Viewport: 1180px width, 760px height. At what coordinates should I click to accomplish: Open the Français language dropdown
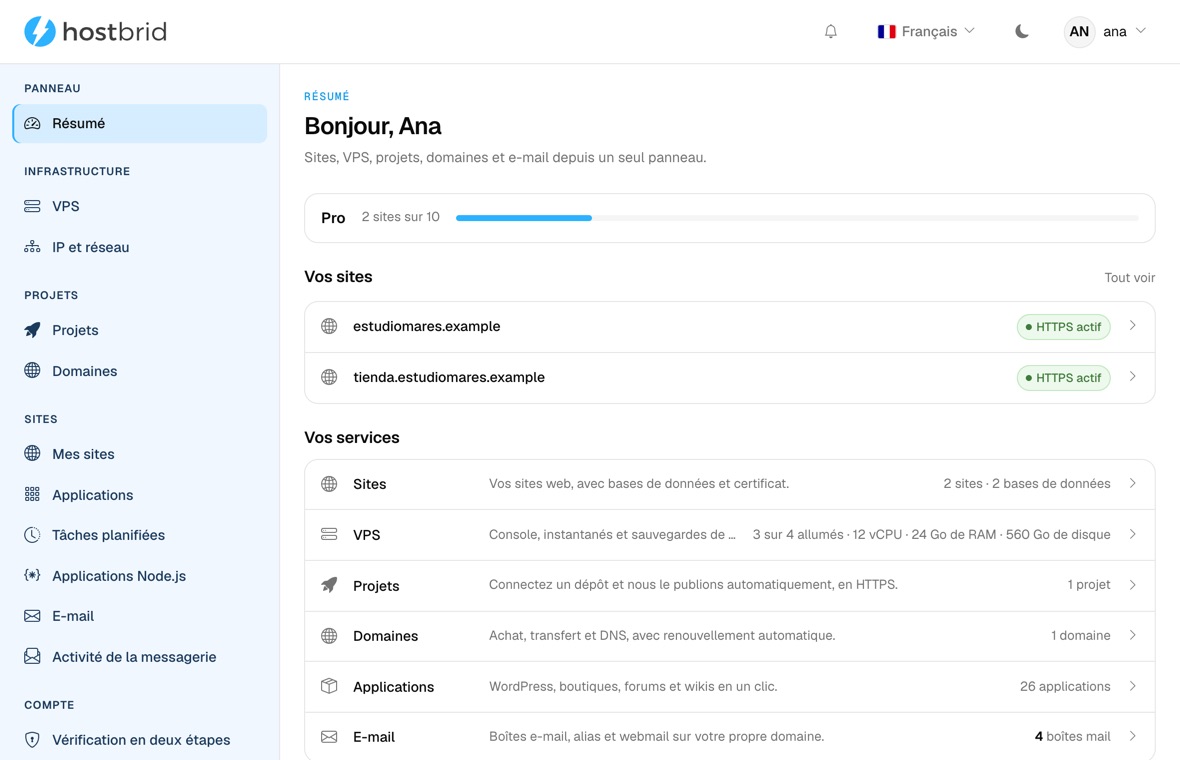[926, 32]
